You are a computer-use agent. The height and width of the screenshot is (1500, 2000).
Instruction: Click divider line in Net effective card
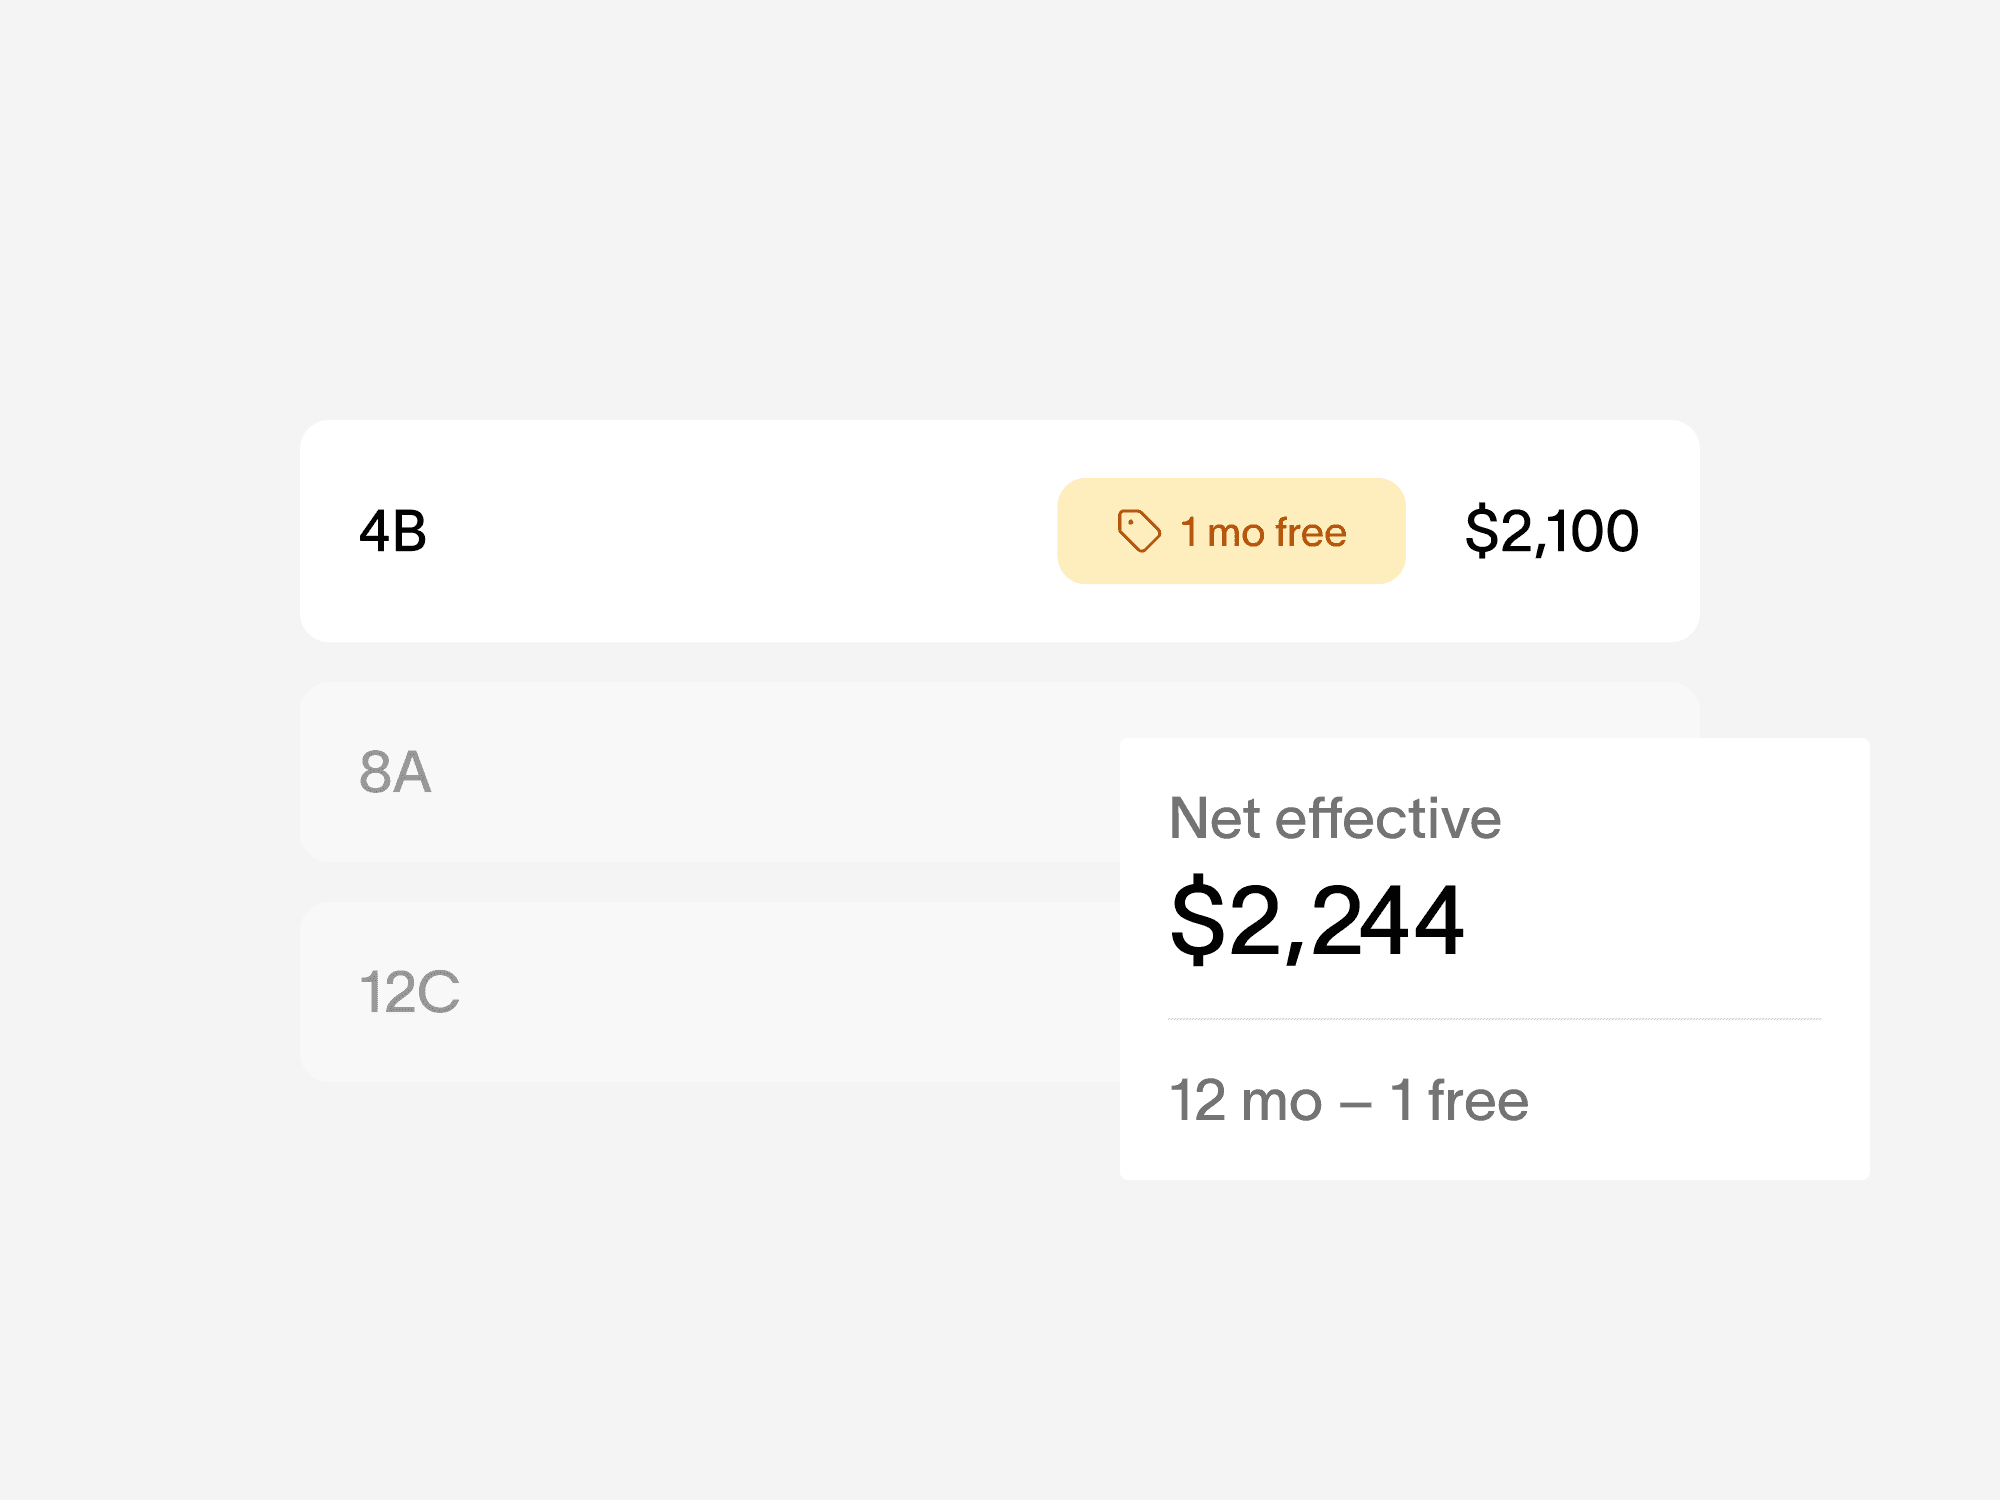coord(1495,1019)
